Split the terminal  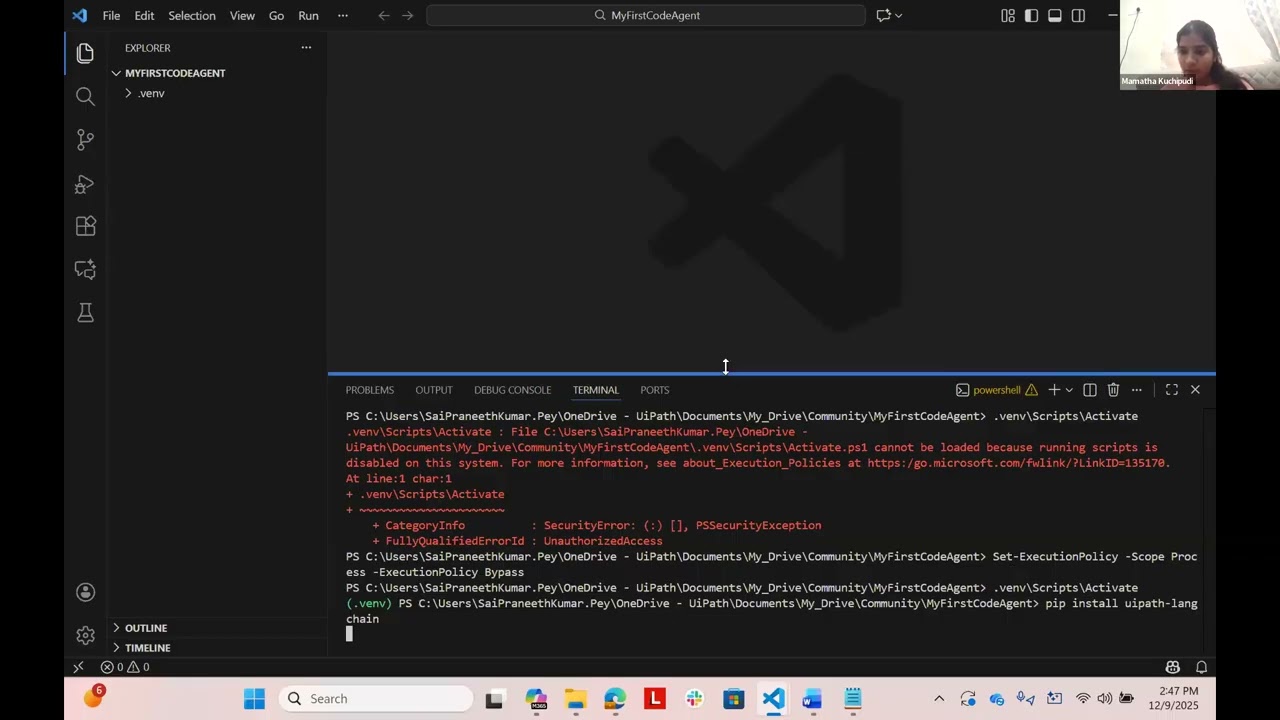click(1090, 390)
